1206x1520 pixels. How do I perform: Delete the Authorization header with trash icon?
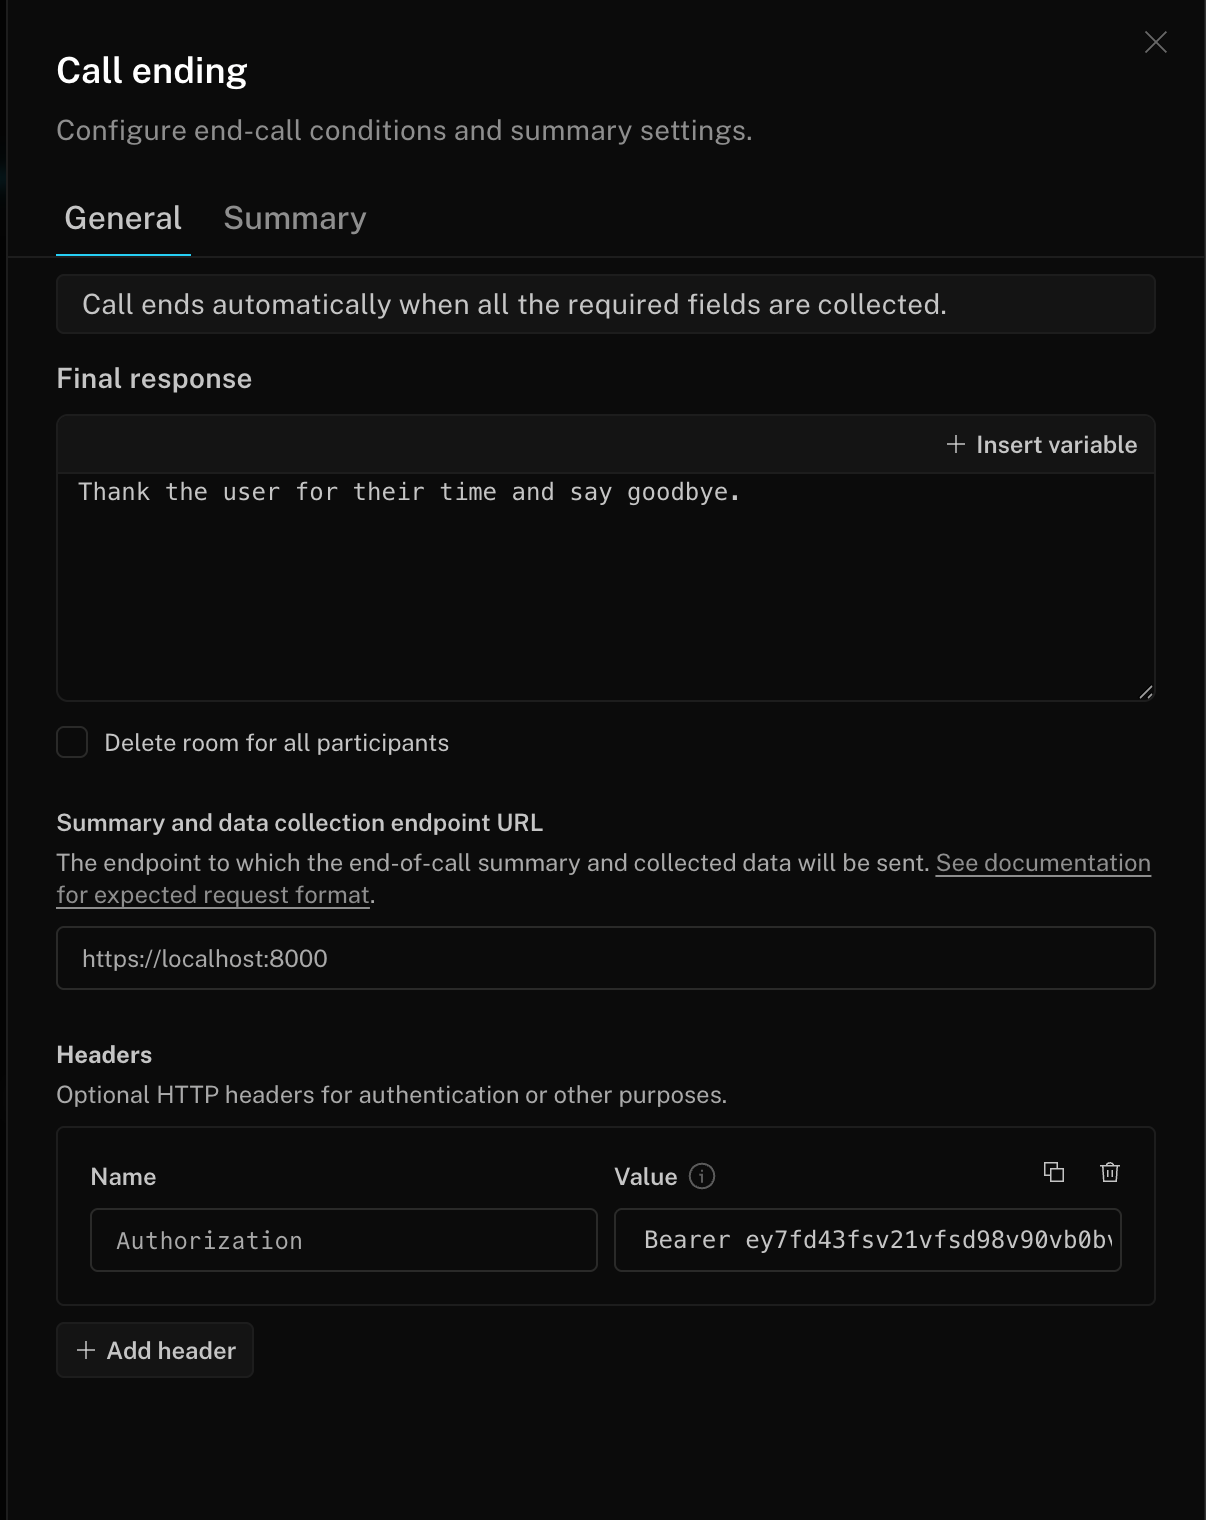1110,1172
